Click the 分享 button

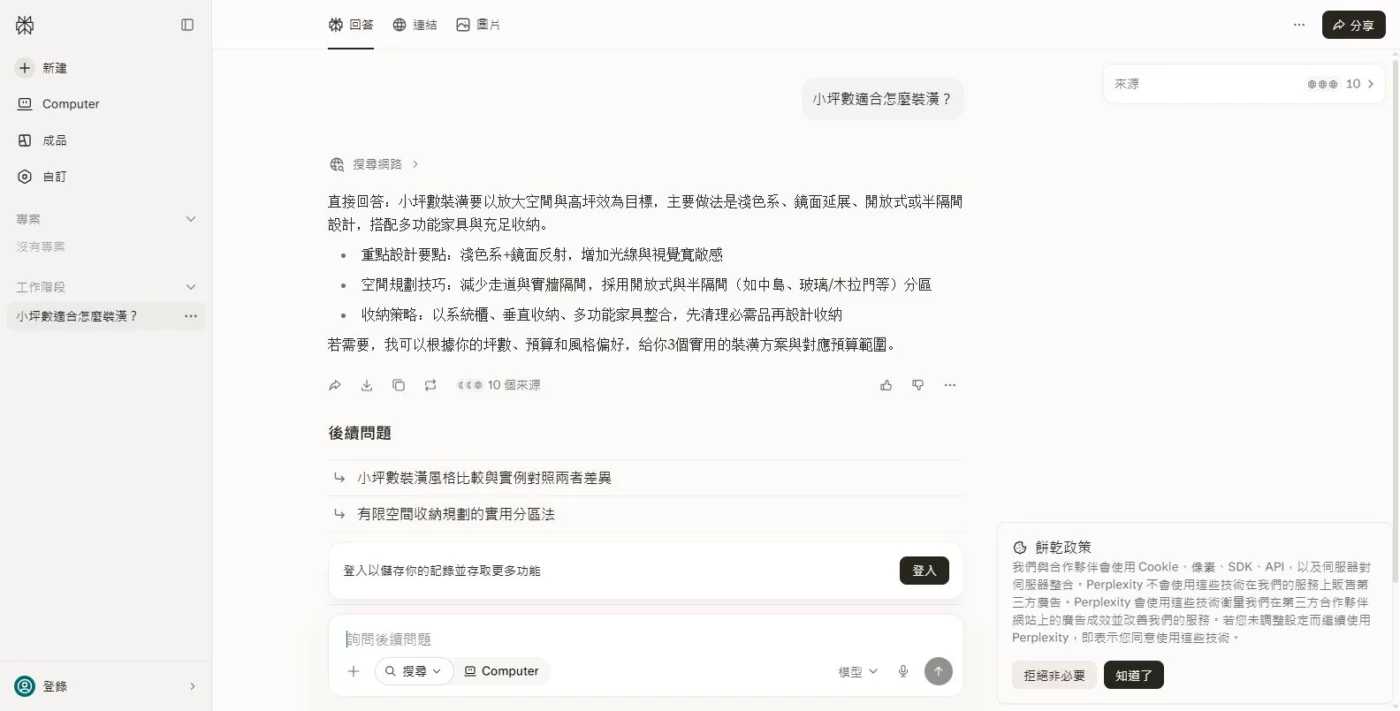coord(1353,25)
